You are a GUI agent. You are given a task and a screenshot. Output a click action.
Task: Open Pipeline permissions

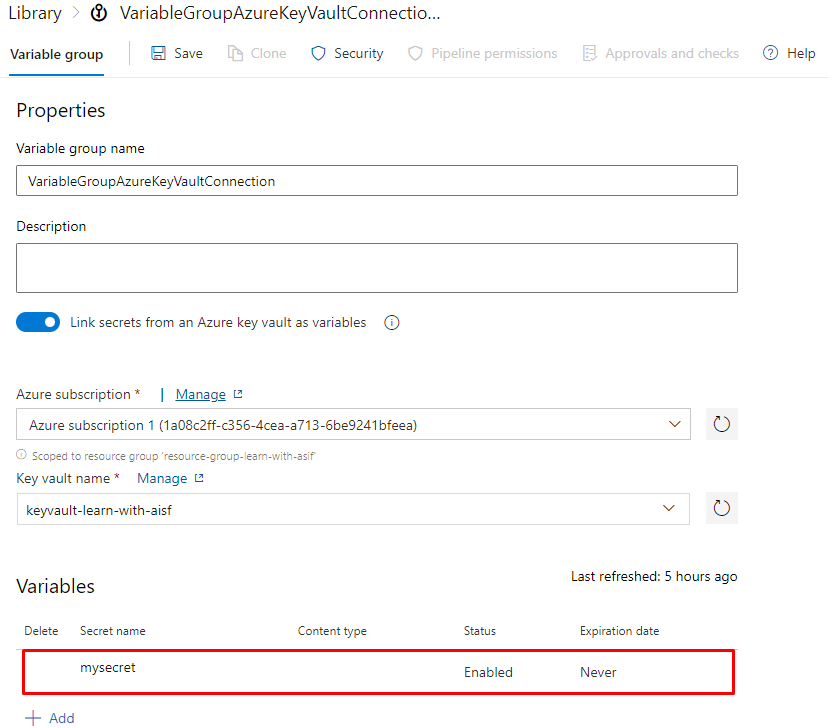(x=483, y=53)
